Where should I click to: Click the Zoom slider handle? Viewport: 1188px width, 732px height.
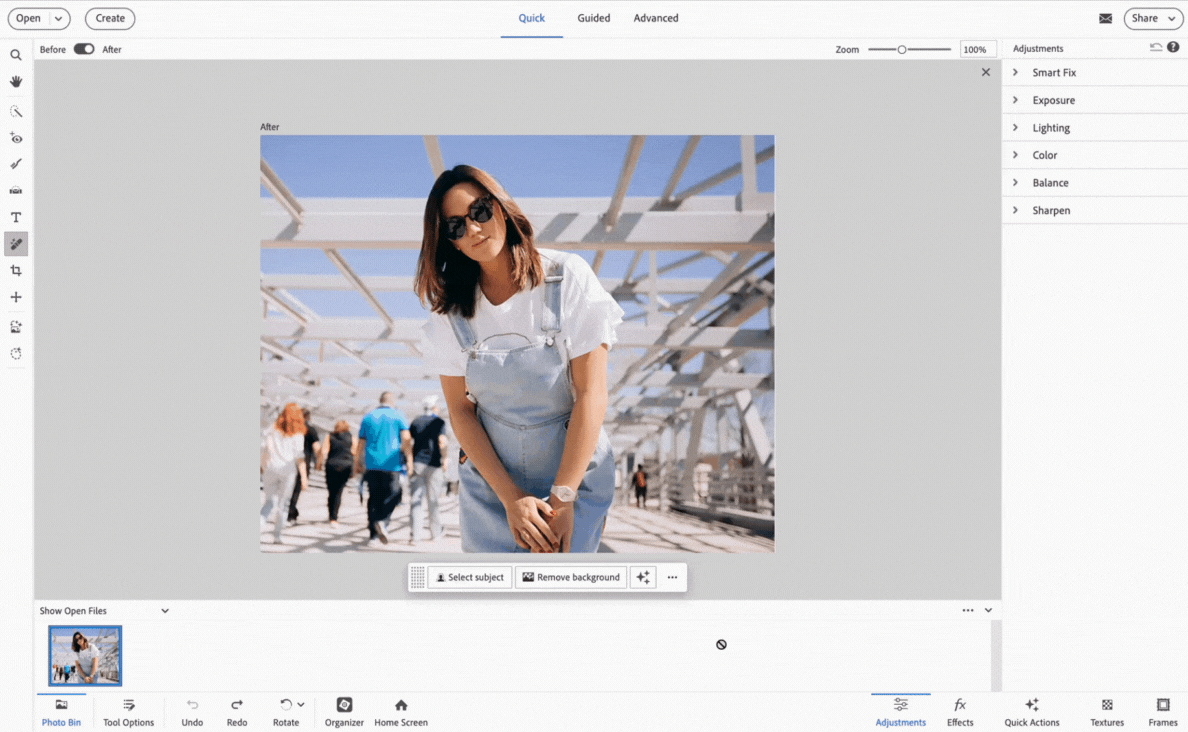[901, 49]
